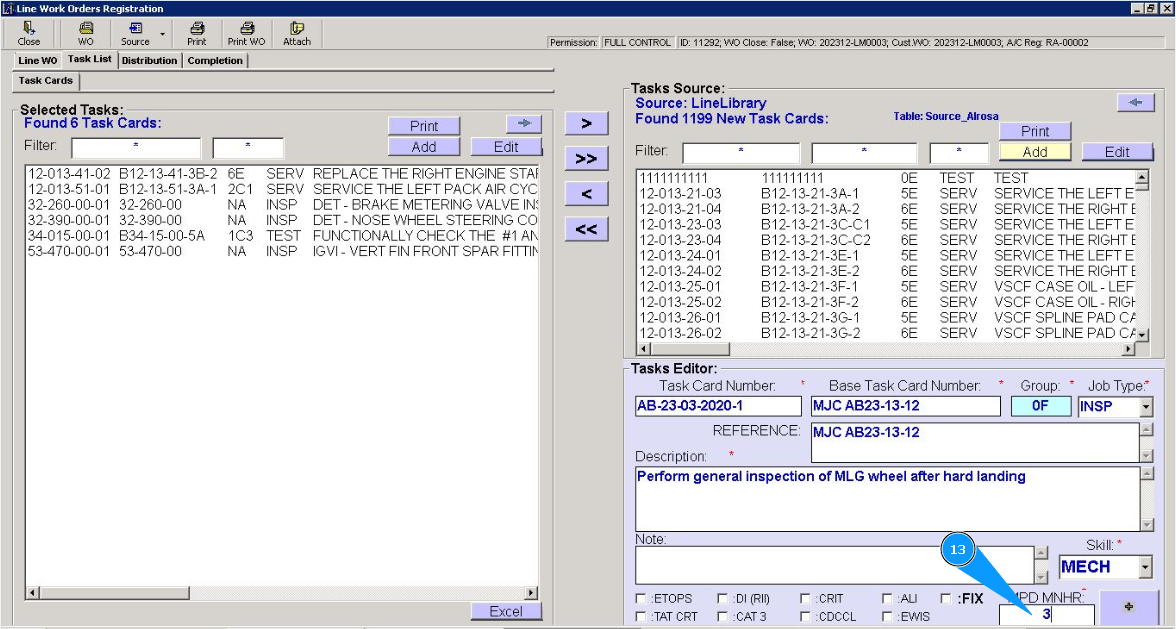Switch to the Distribution tab
1176x629 pixels.
(x=149, y=61)
